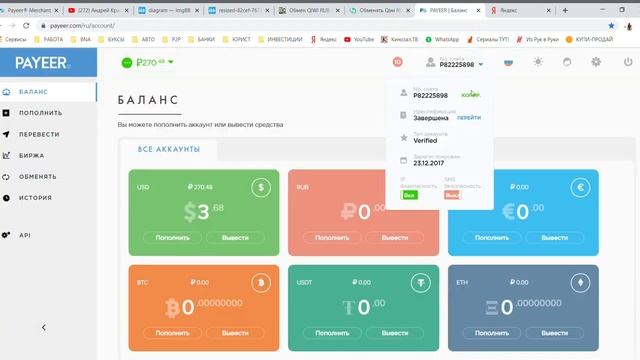Click the tether icon on USDT card
The height and width of the screenshot is (360, 640).
point(420,283)
